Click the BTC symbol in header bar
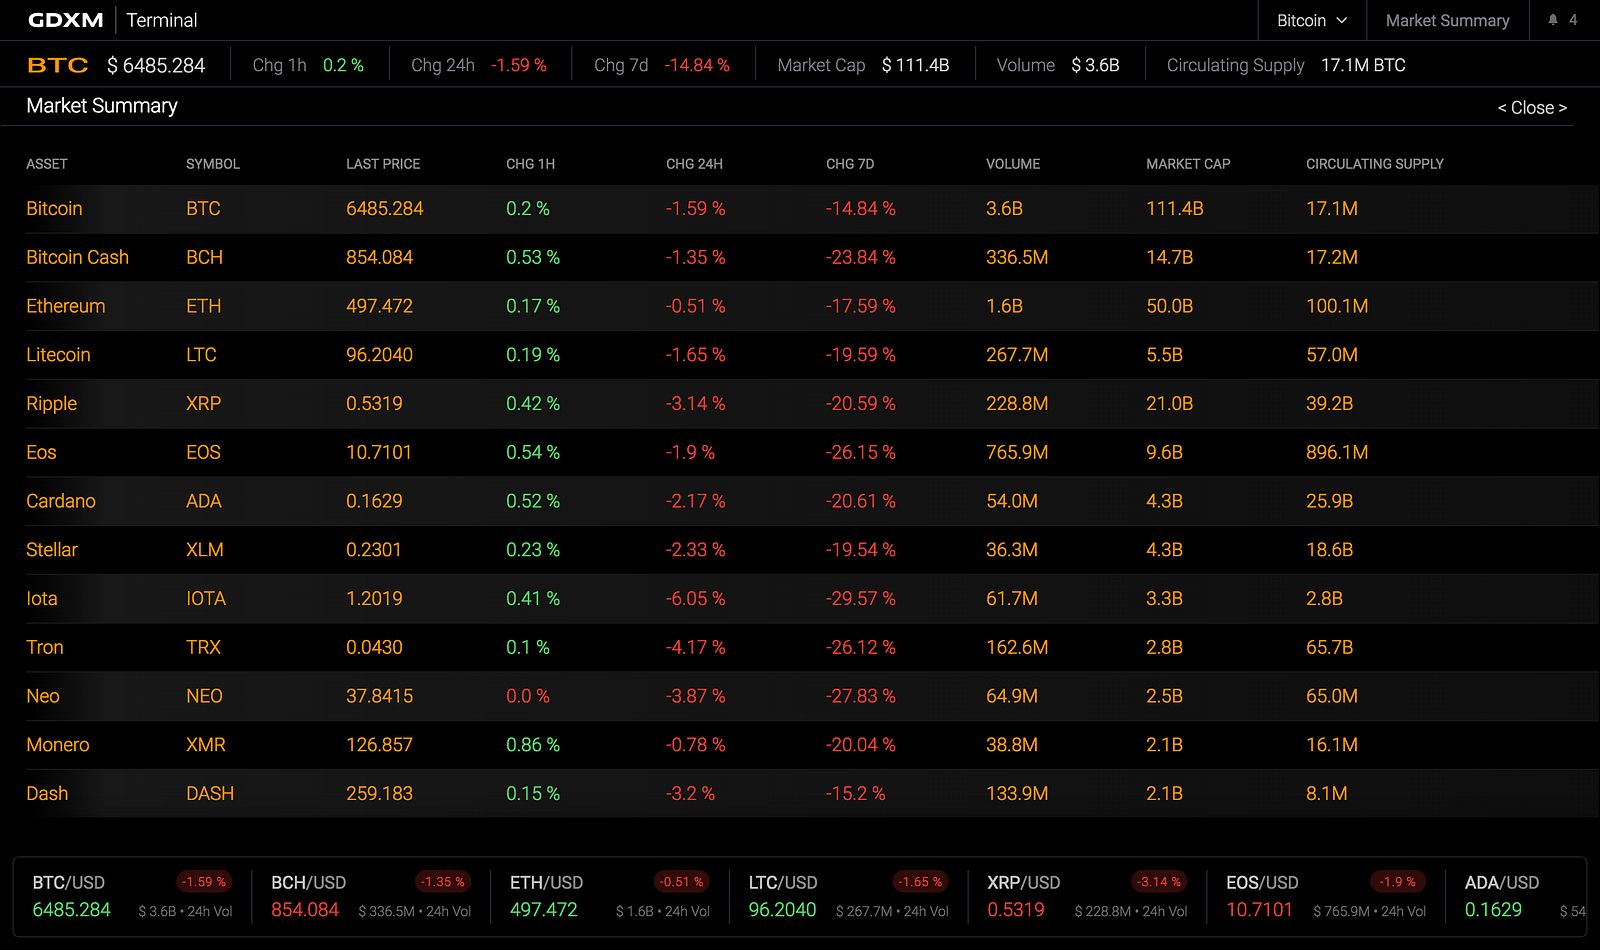The width and height of the screenshot is (1600, 950). coord(58,66)
